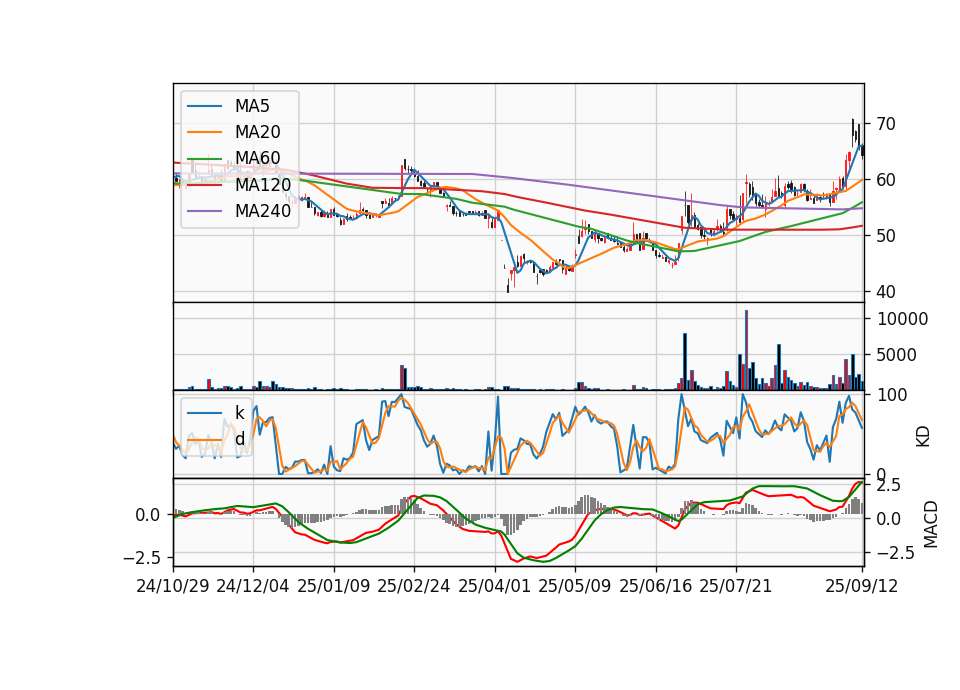Click the k legend label in KD panel
The width and height of the screenshot is (960, 690).
tap(239, 413)
